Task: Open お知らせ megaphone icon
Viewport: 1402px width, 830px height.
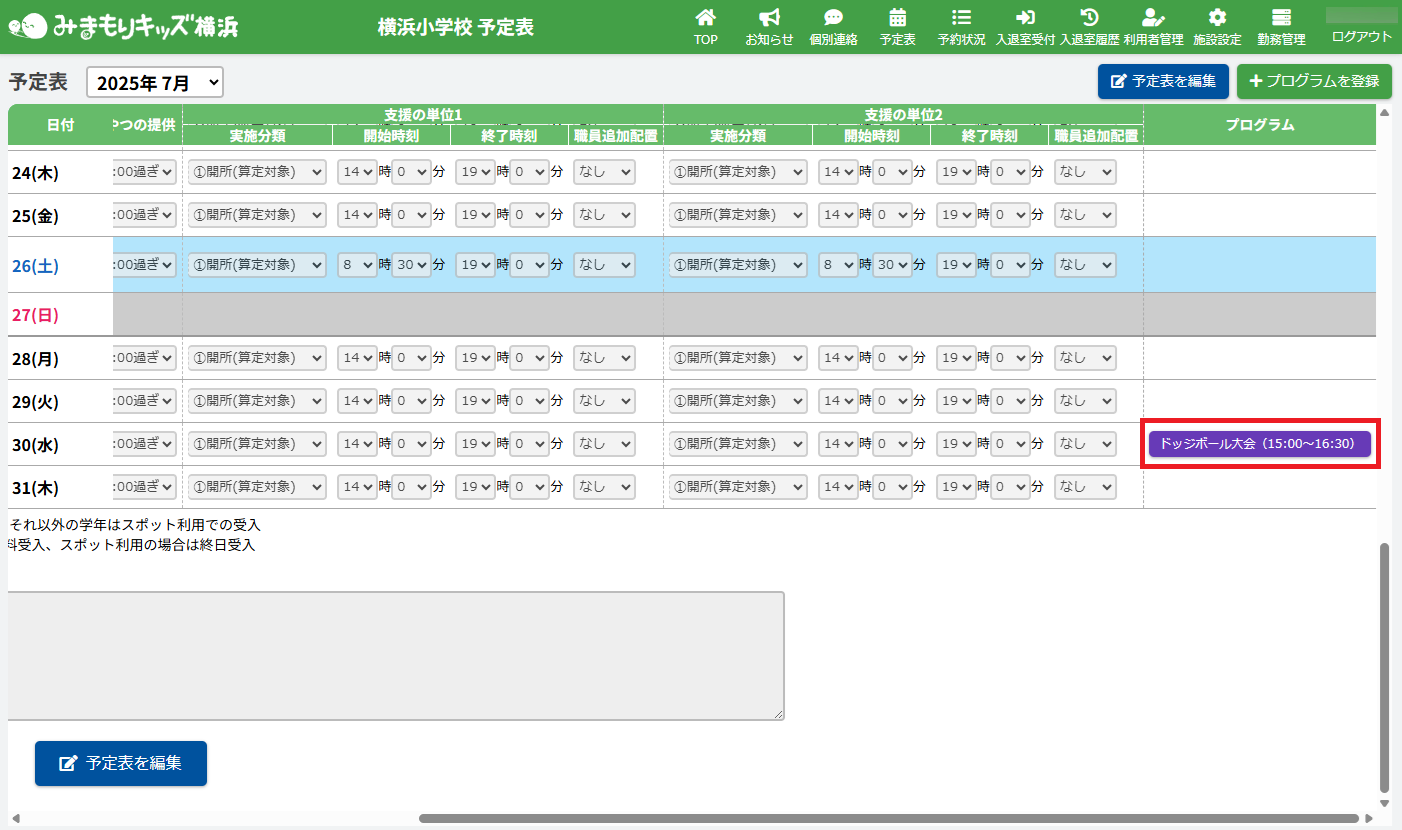Action: click(x=769, y=18)
